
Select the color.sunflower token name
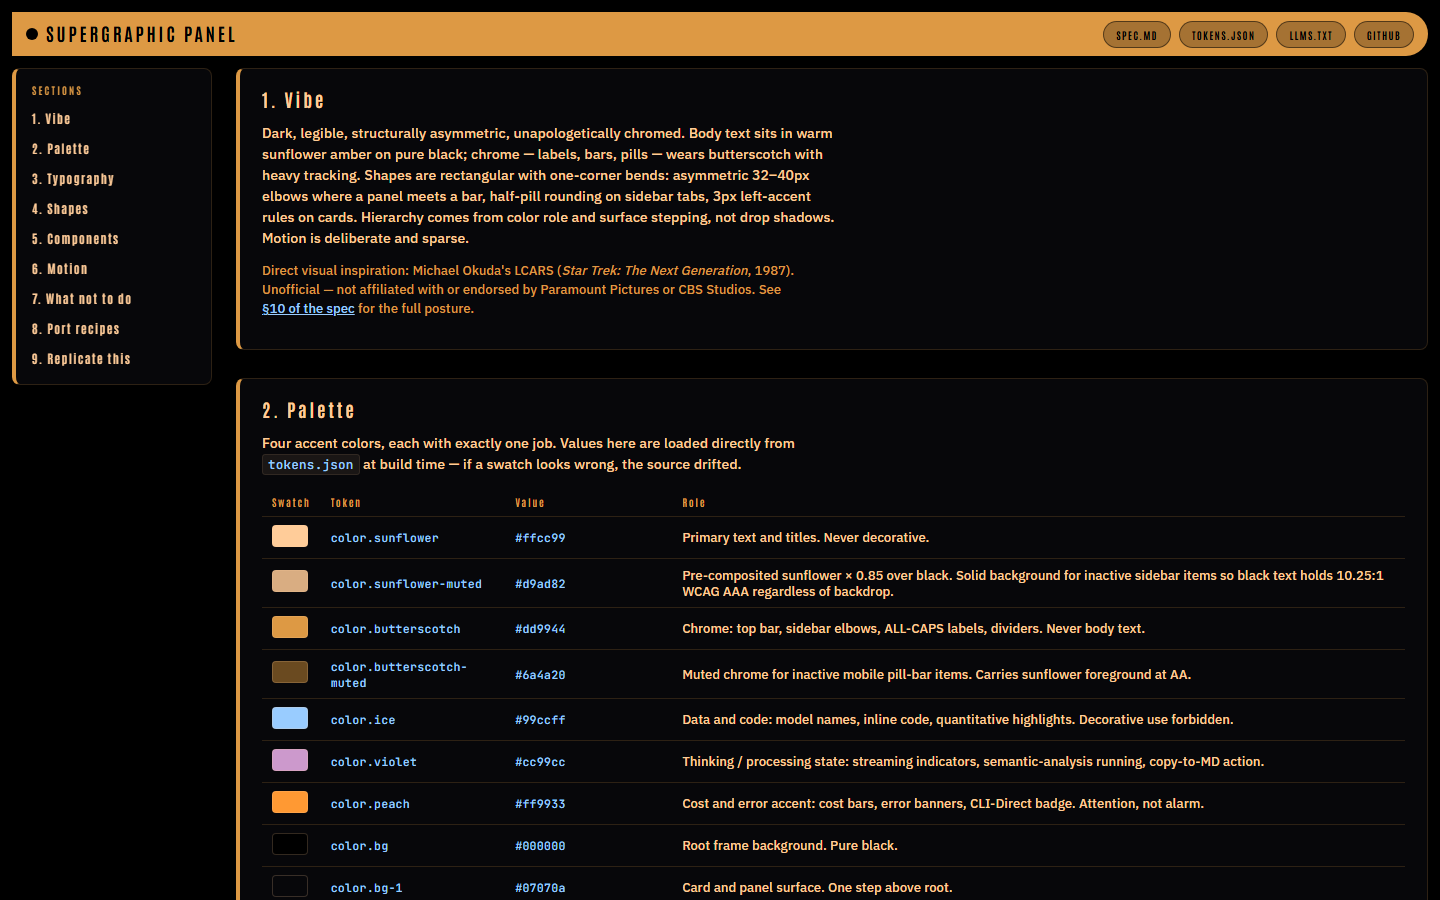385,538
